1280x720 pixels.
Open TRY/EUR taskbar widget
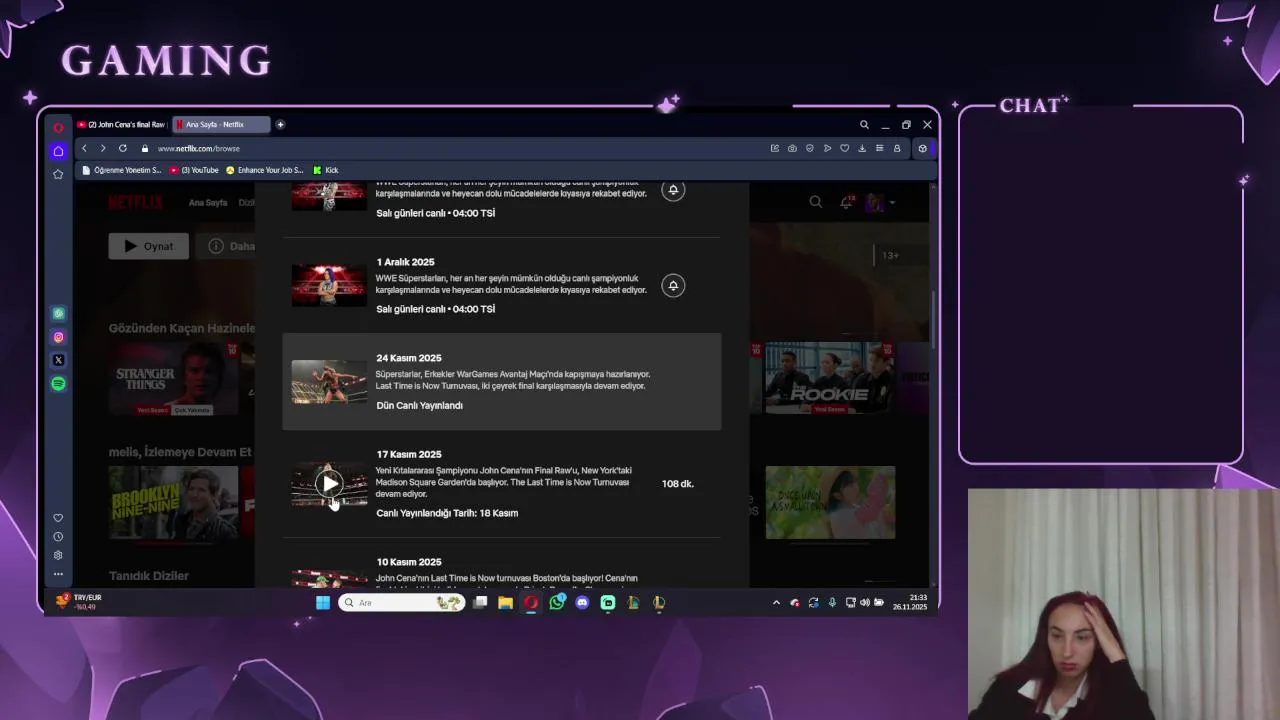point(80,602)
